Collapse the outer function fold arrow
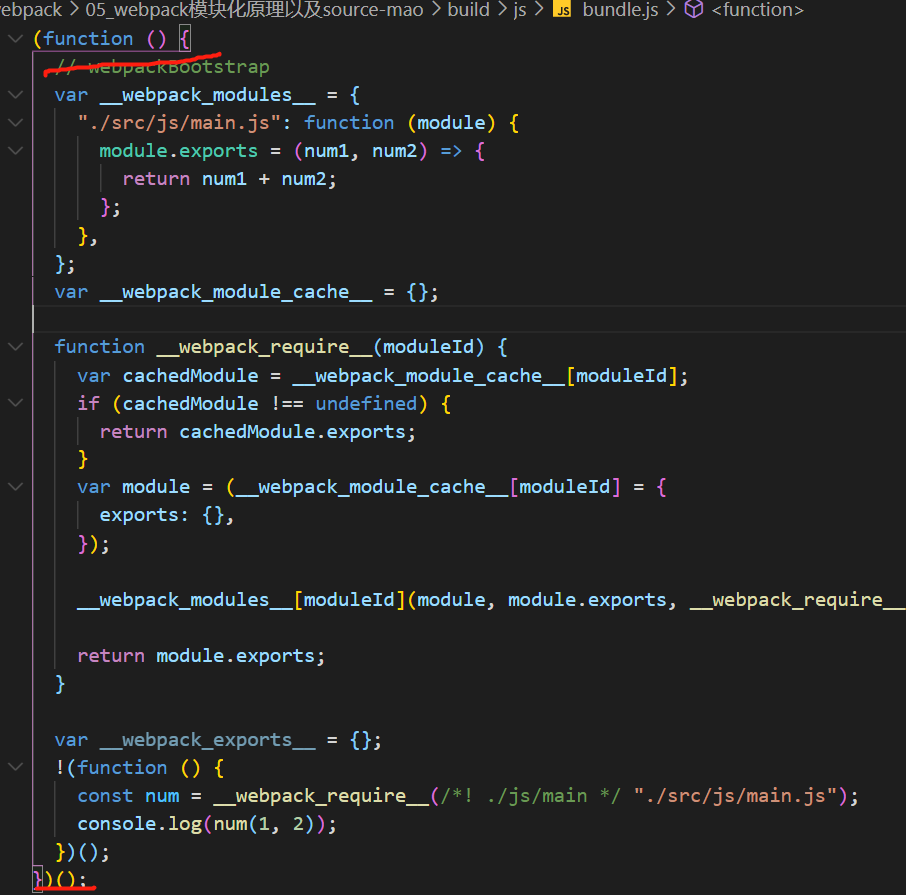 pyautogui.click(x=16, y=39)
